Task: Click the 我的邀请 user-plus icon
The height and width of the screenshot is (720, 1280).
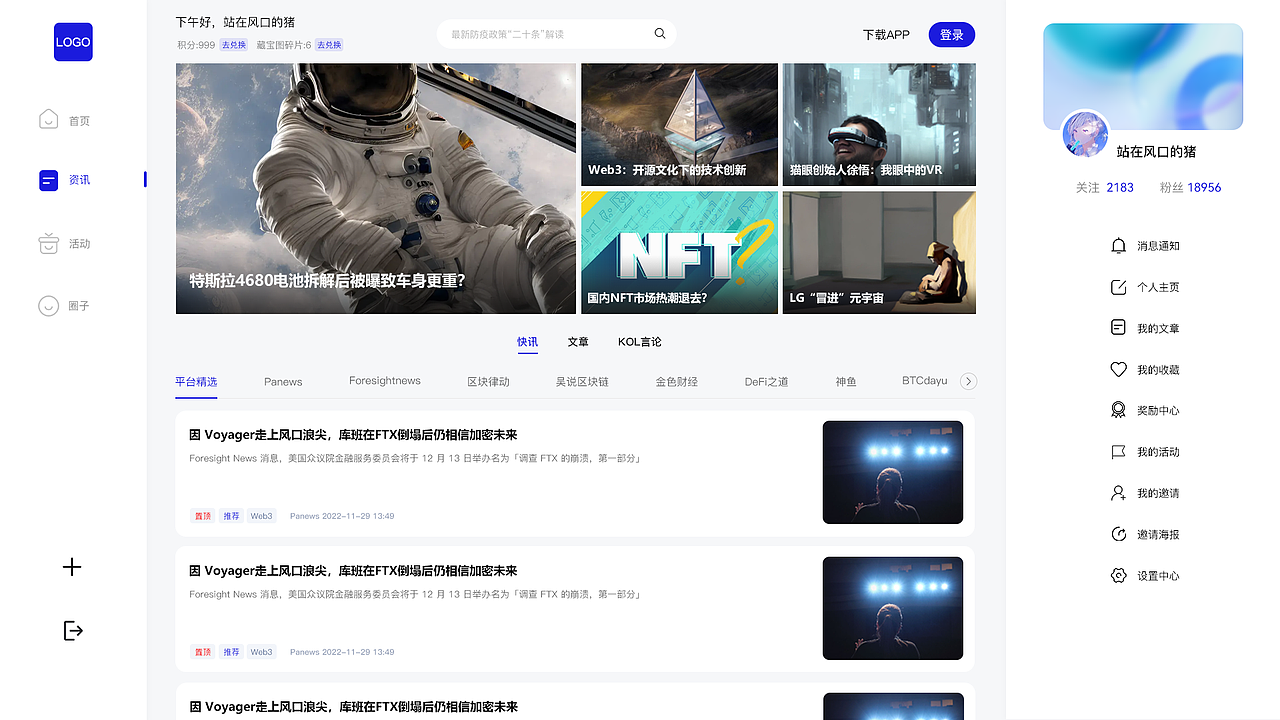Action: 1119,493
